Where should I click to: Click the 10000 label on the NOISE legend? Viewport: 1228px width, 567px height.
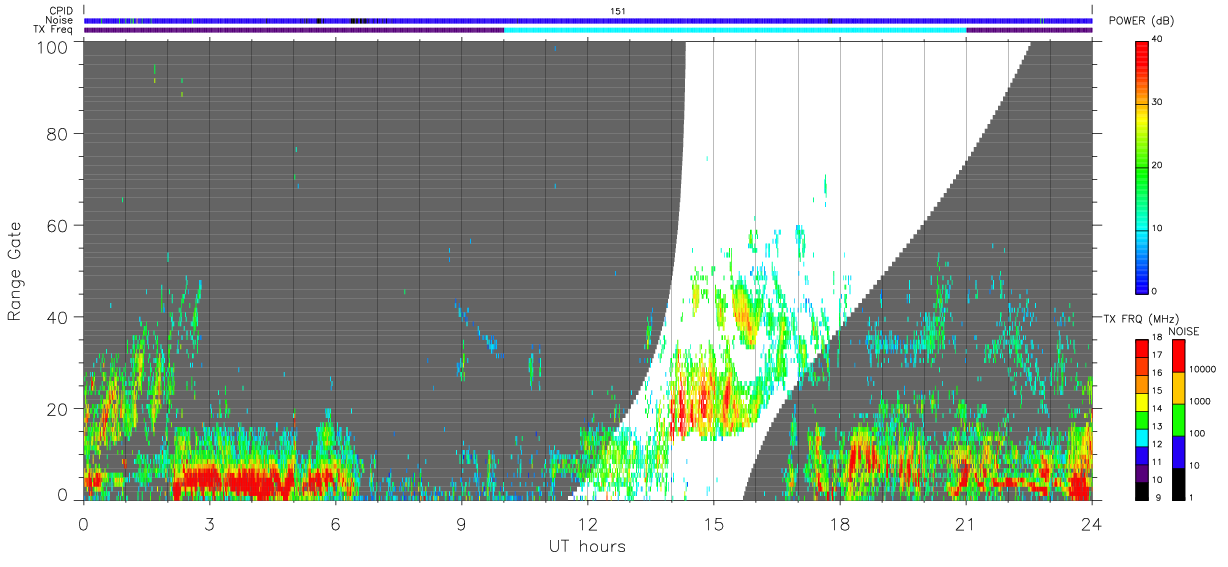coord(1203,369)
